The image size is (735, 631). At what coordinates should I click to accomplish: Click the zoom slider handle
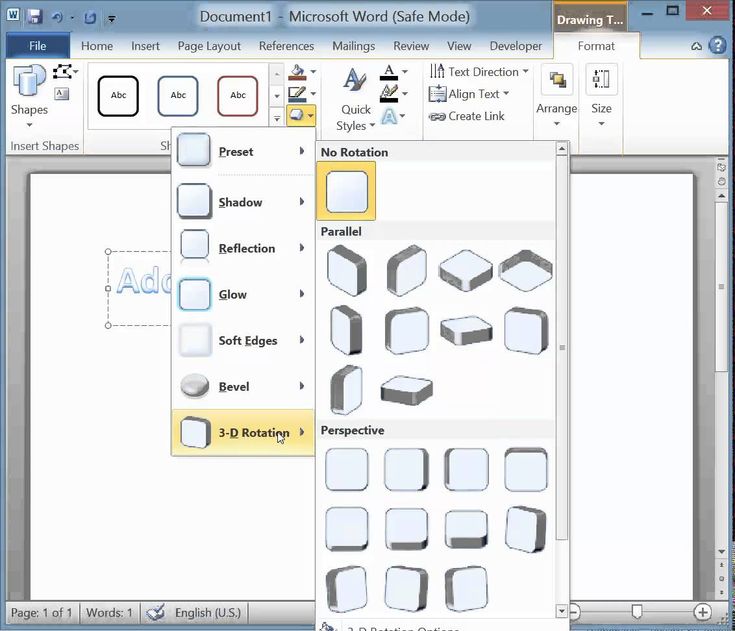637,612
